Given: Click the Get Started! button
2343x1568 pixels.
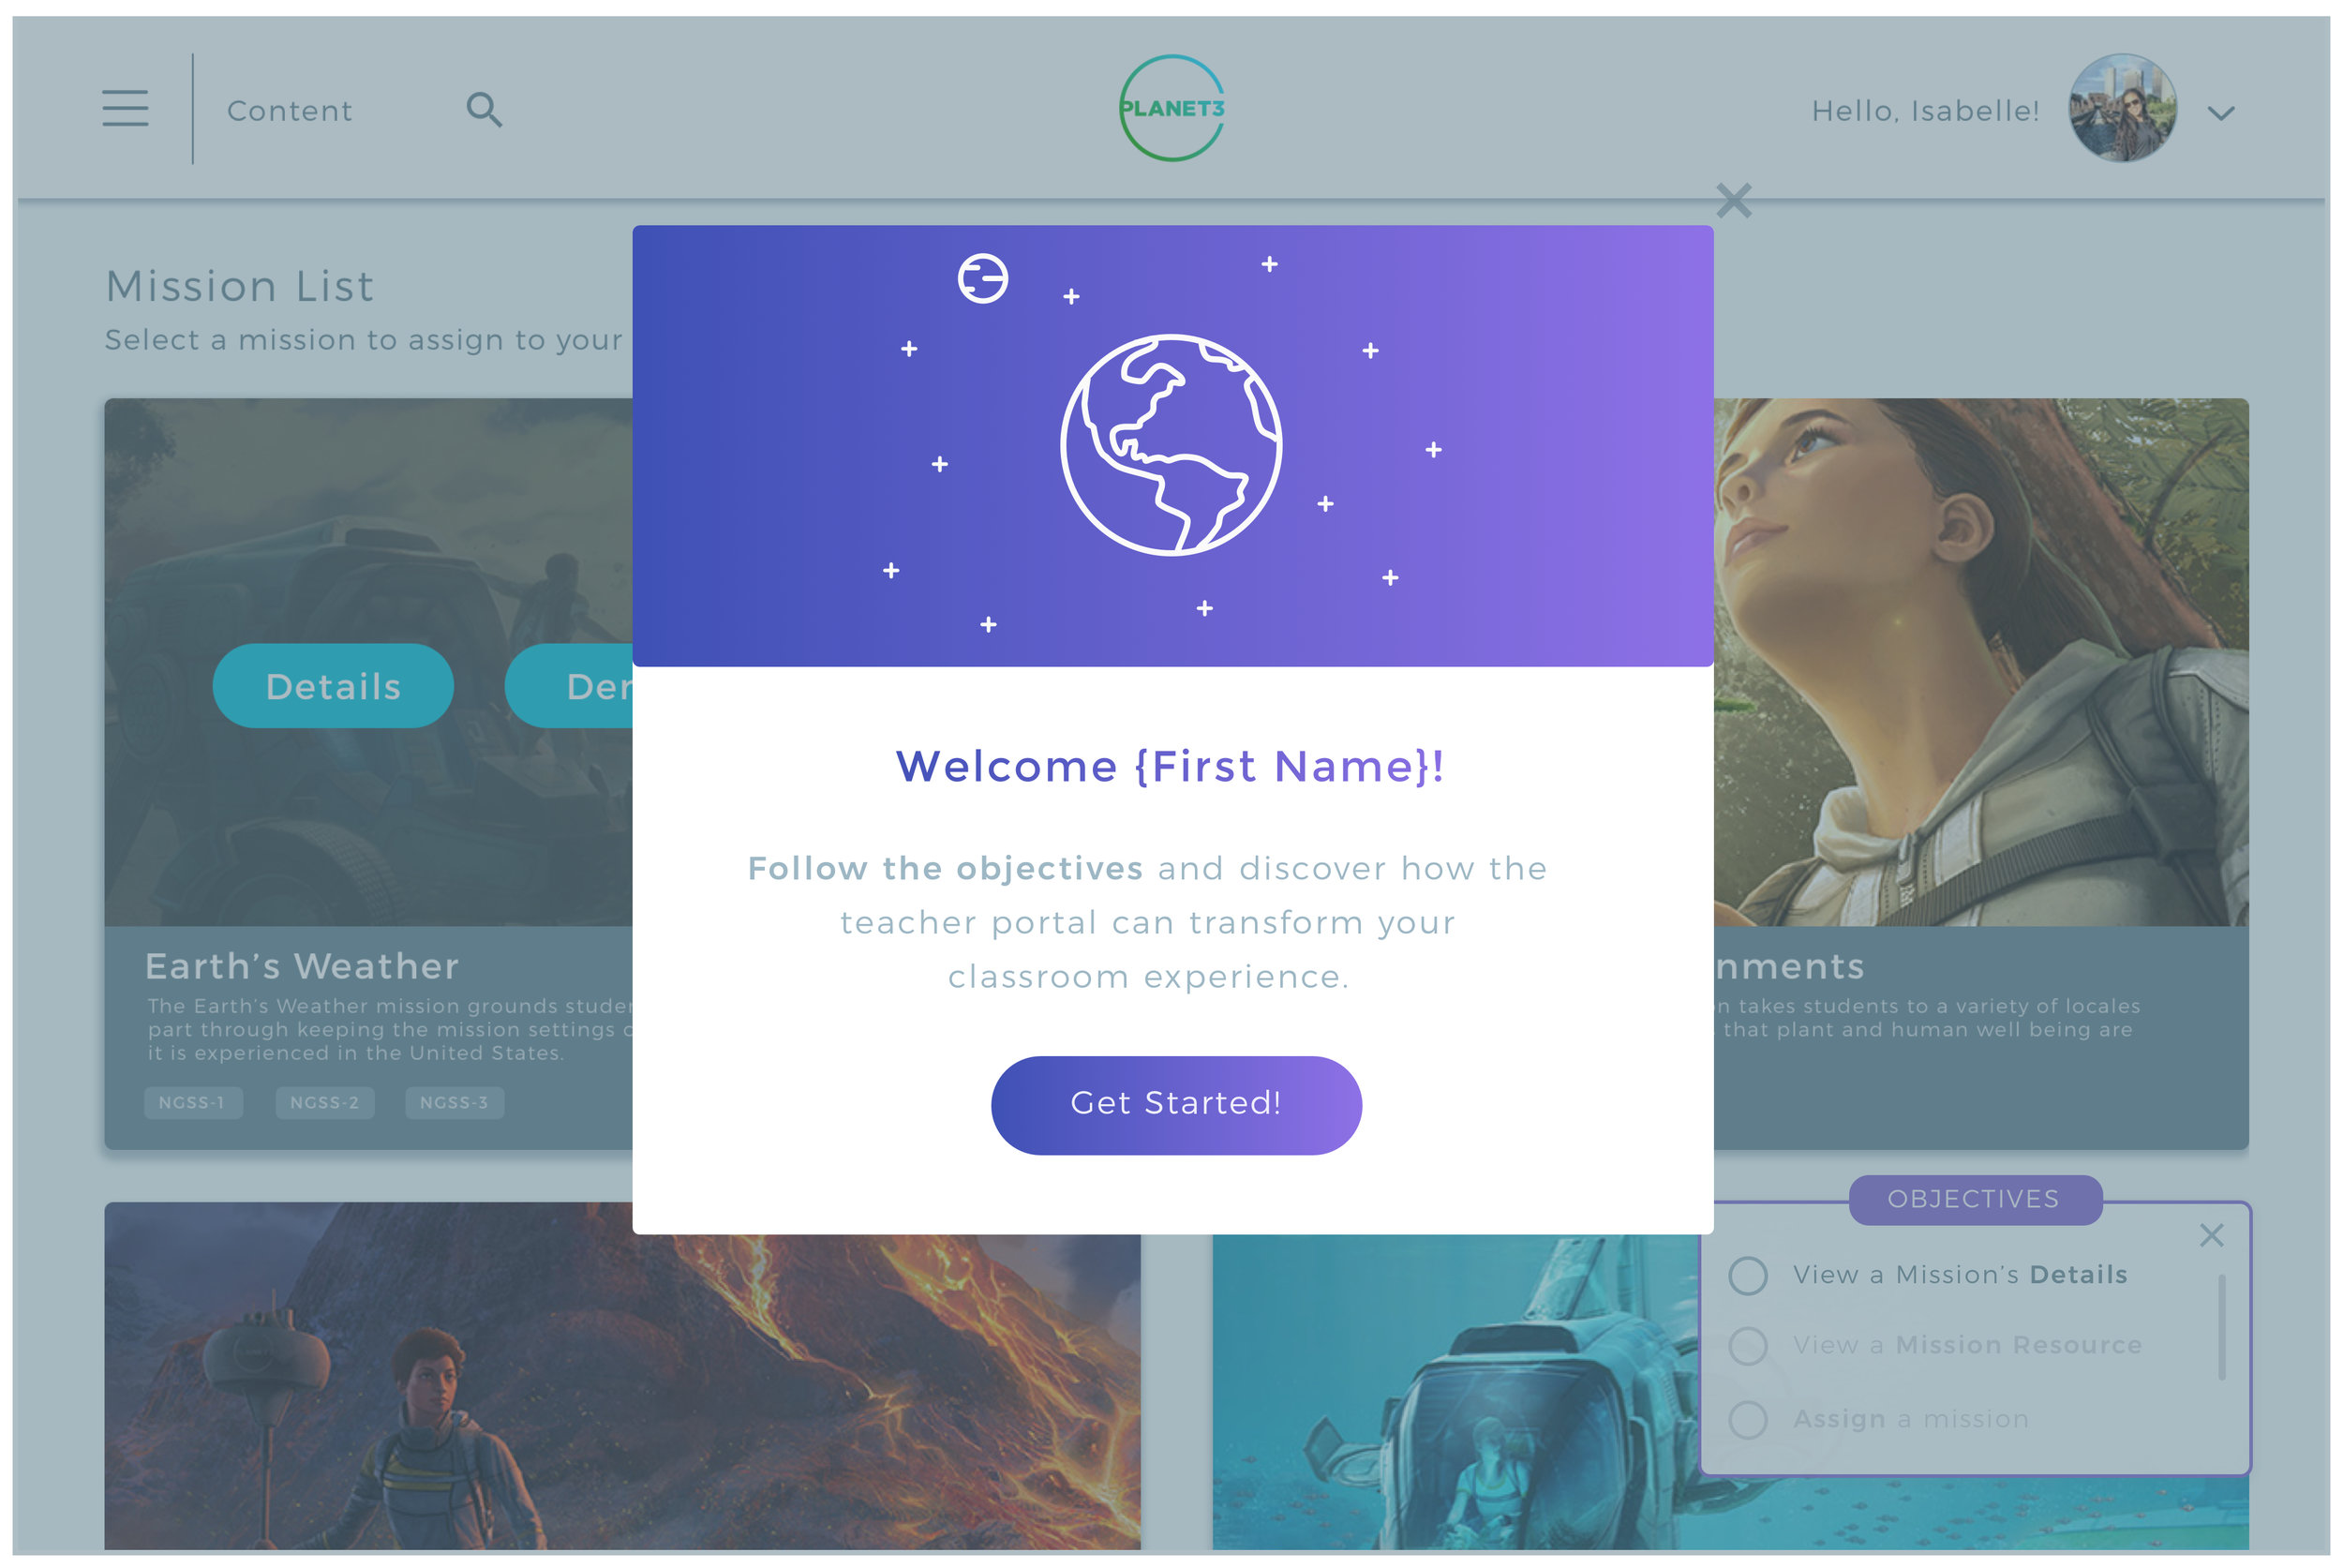Looking at the screenshot, I should coord(1176,1105).
